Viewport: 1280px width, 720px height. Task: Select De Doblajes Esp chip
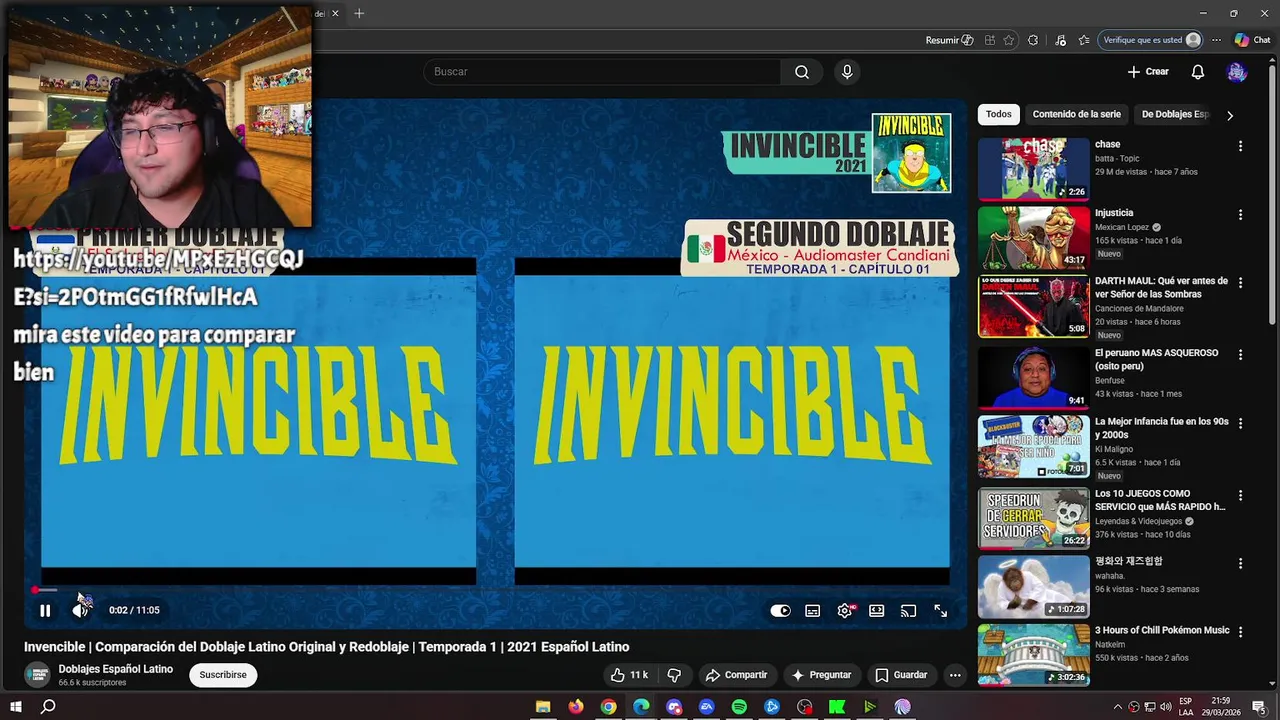point(1175,114)
